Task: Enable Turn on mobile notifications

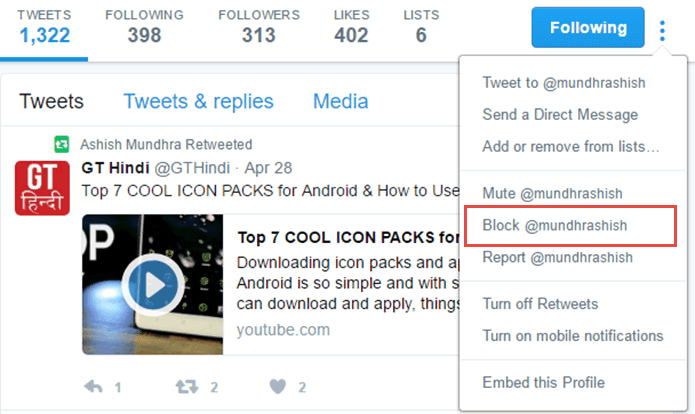Action: 573,336
